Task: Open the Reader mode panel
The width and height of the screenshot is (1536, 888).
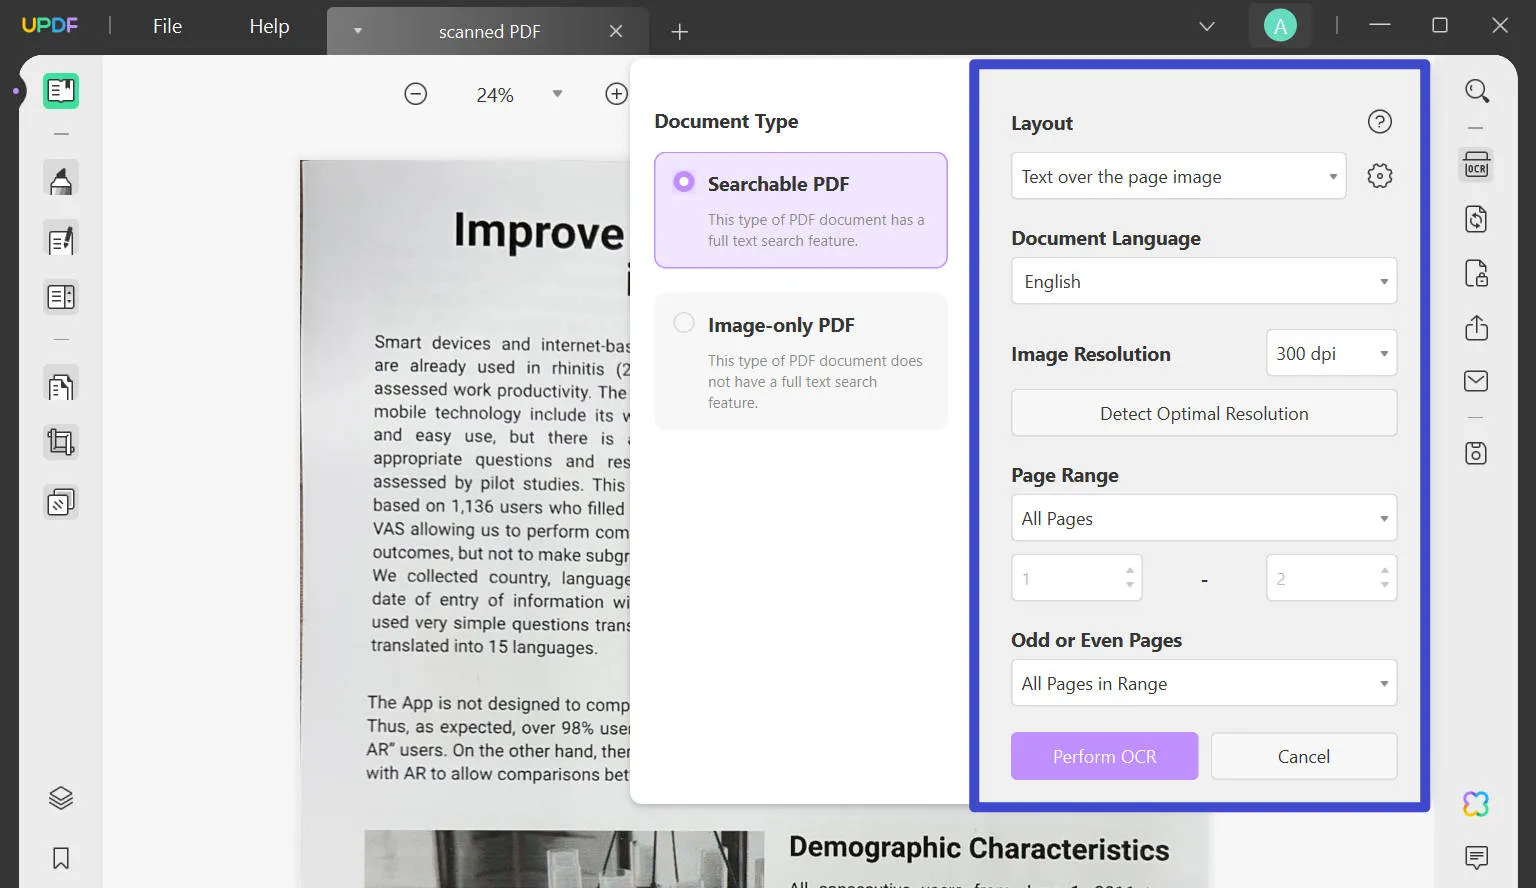Action: click(60, 90)
